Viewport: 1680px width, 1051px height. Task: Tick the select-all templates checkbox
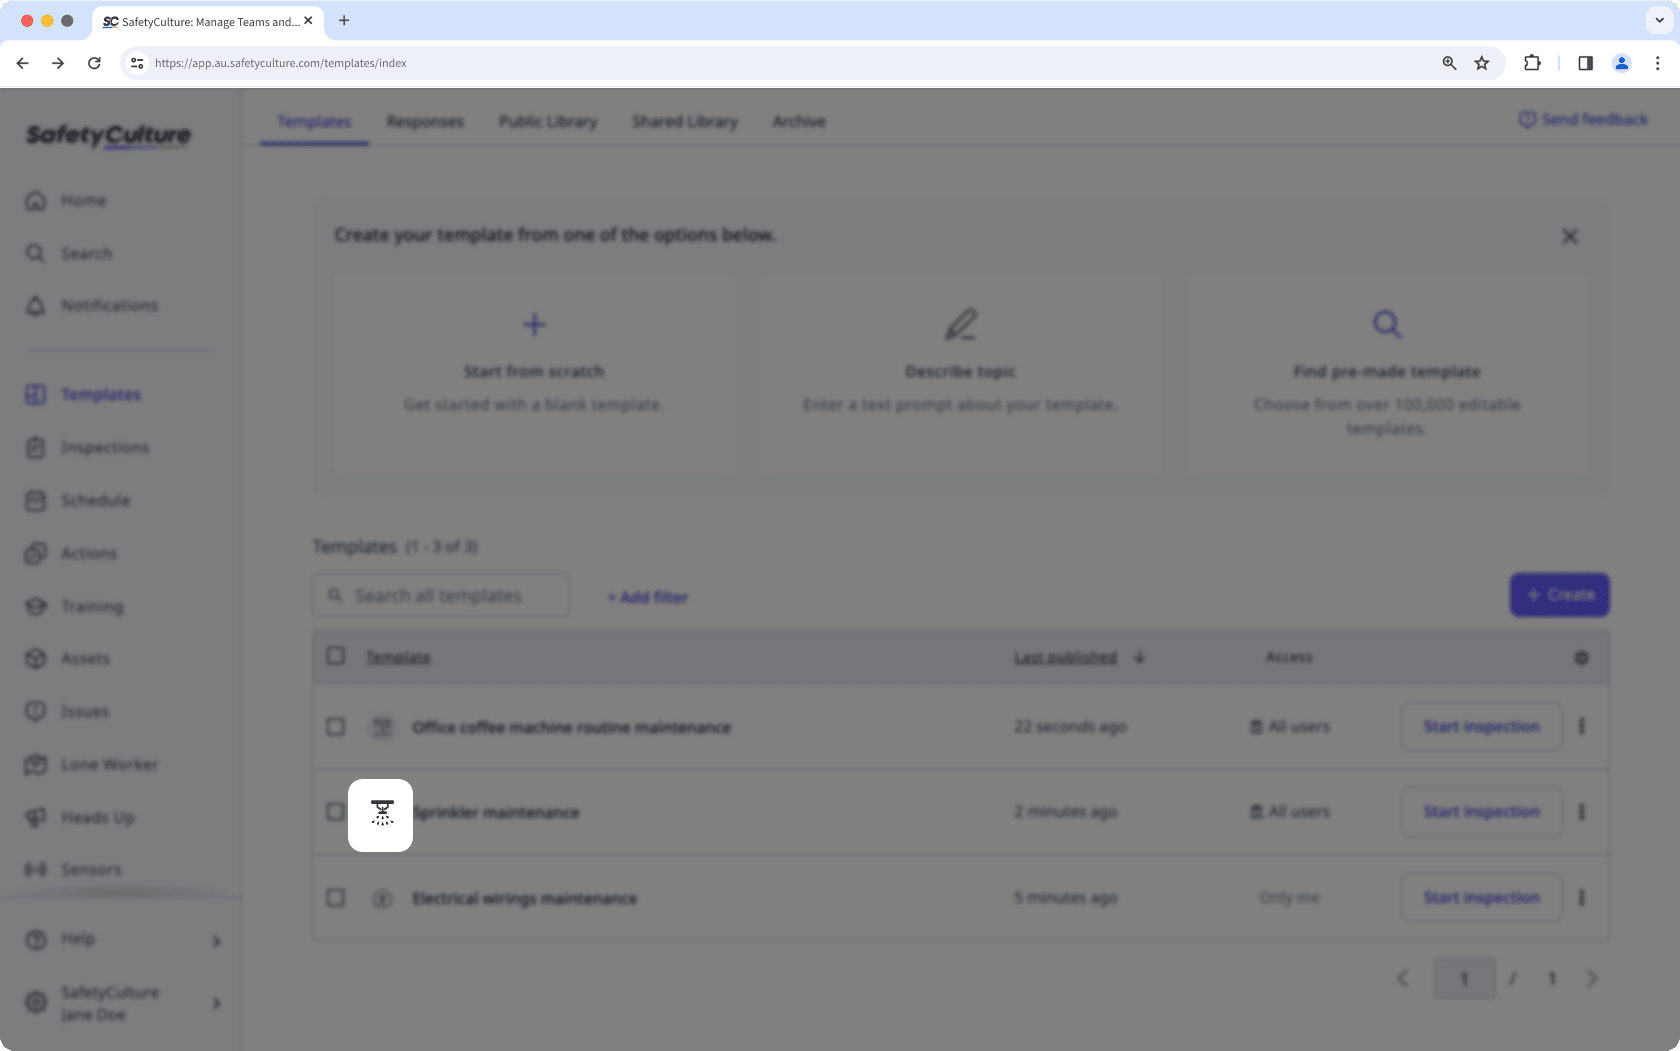tap(336, 656)
